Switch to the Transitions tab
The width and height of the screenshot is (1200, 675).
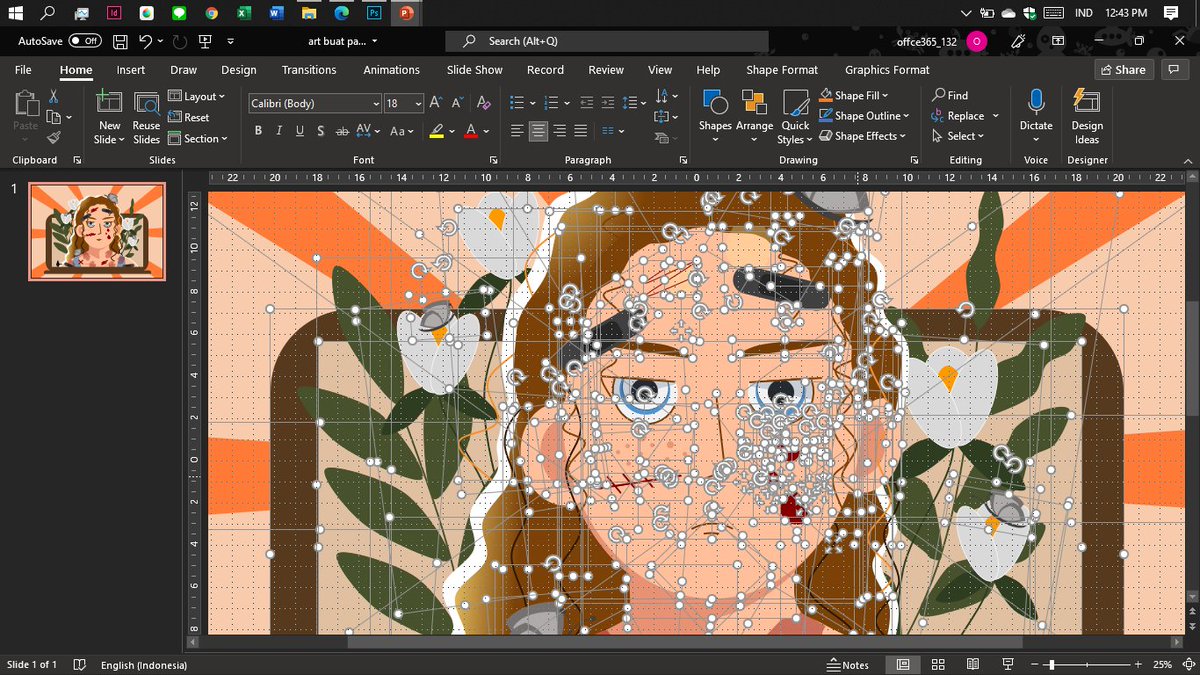[x=309, y=70]
